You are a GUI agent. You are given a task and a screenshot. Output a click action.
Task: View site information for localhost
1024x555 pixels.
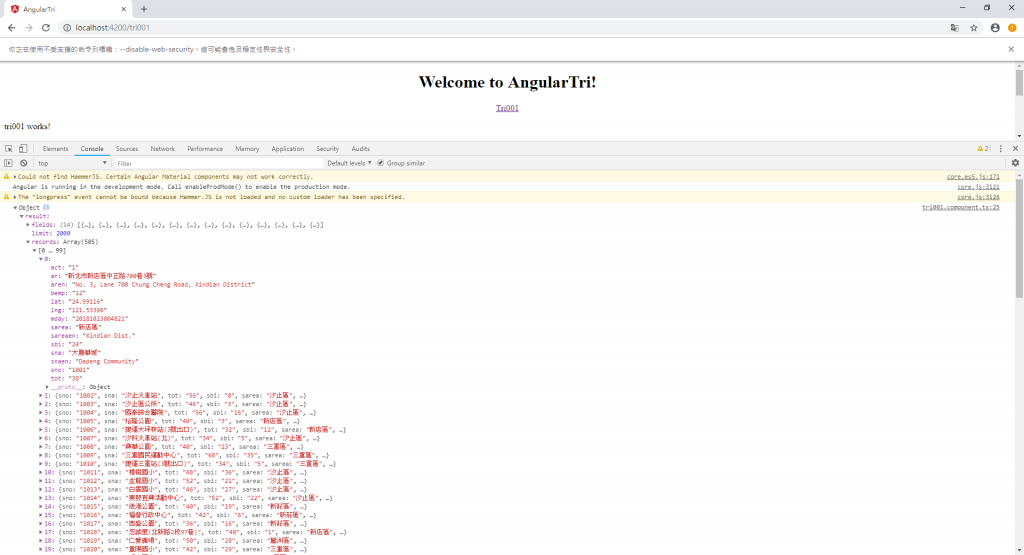pos(67,27)
